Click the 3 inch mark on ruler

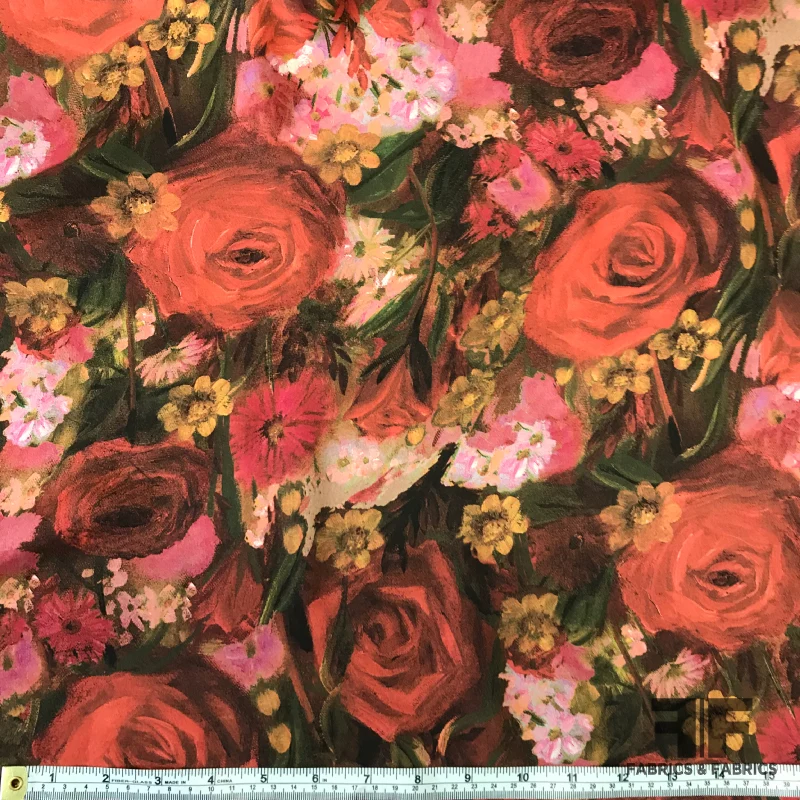point(158,780)
